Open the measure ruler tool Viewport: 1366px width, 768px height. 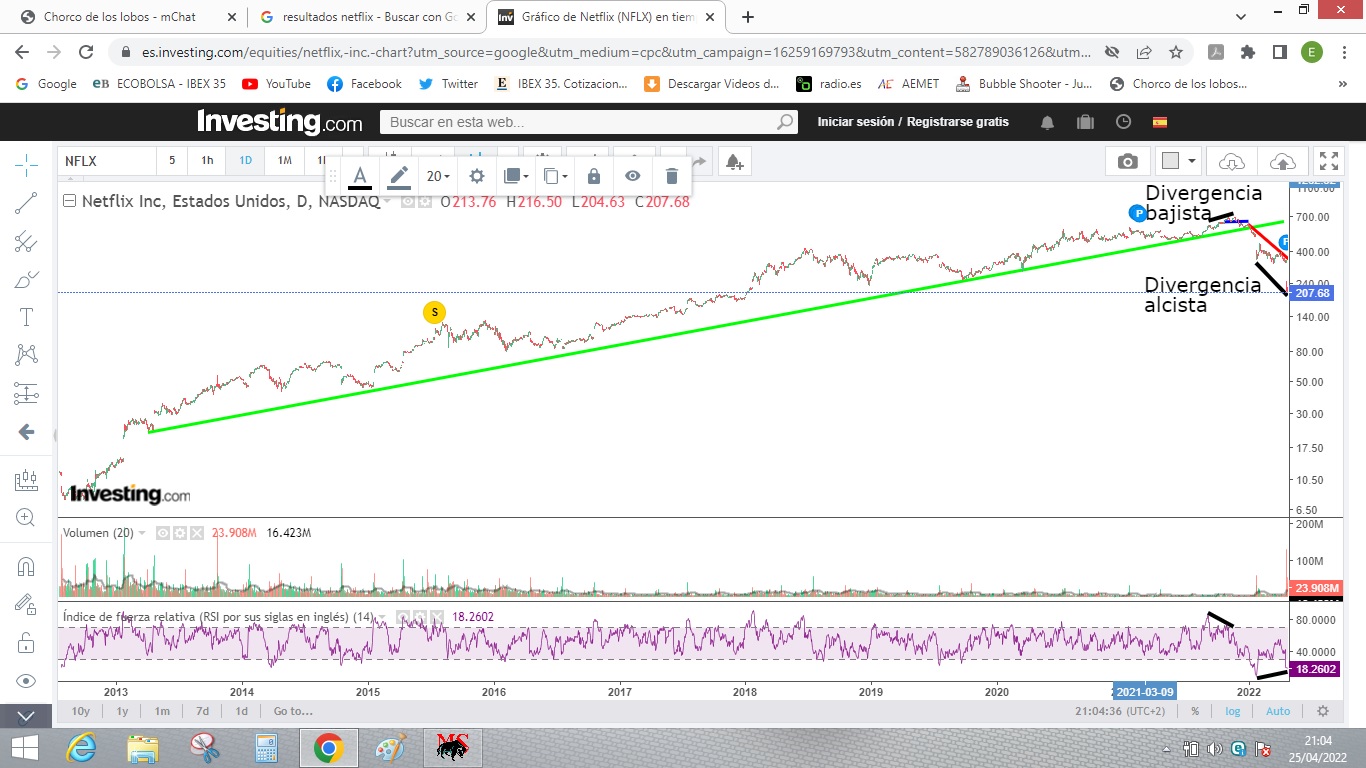(26, 481)
